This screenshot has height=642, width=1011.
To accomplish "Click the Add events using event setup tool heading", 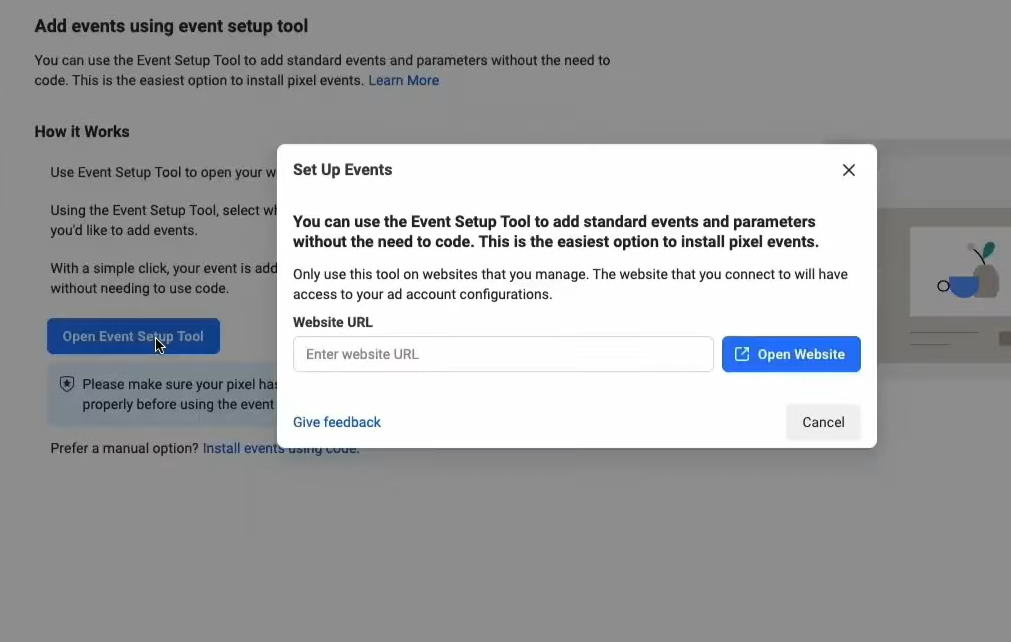I will (x=171, y=26).
